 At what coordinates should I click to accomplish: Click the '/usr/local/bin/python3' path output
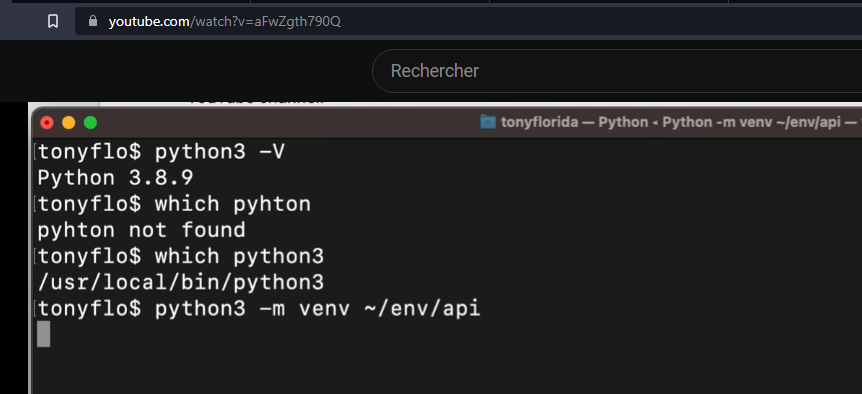pyautogui.click(x=181, y=282)
